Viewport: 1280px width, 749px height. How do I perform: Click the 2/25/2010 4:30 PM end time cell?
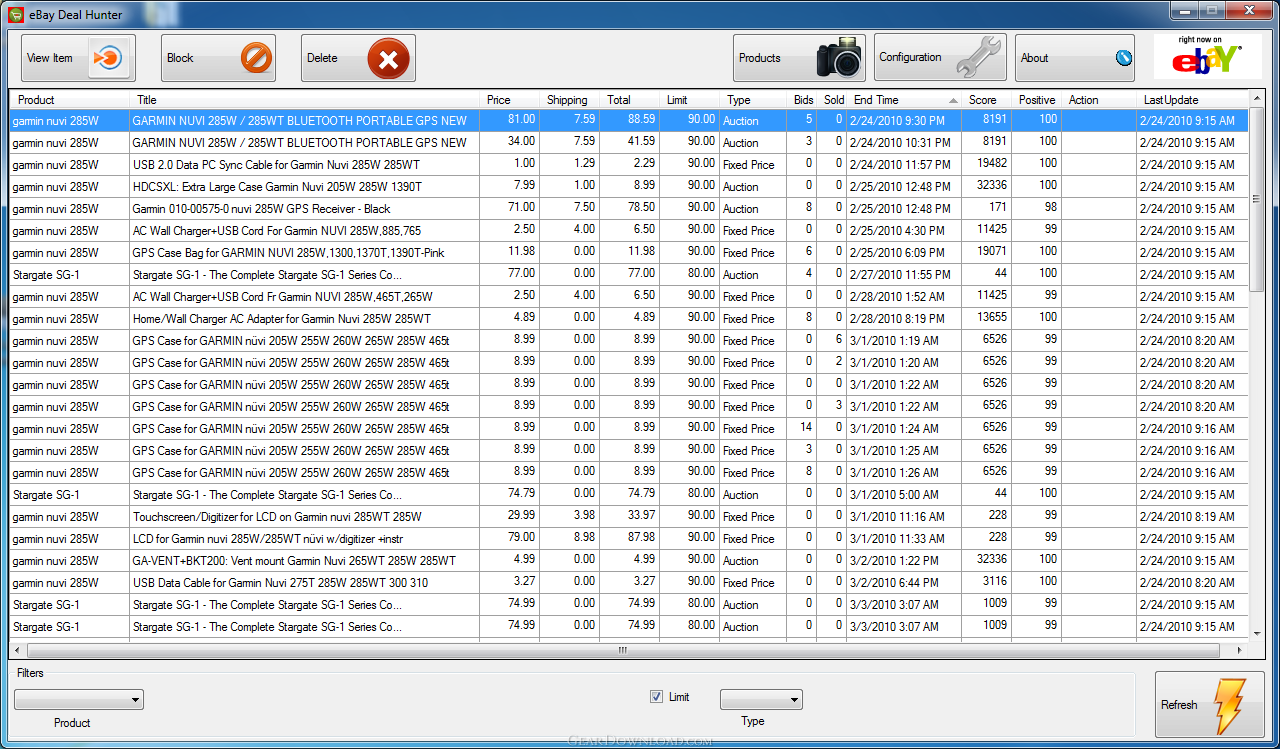904,230
